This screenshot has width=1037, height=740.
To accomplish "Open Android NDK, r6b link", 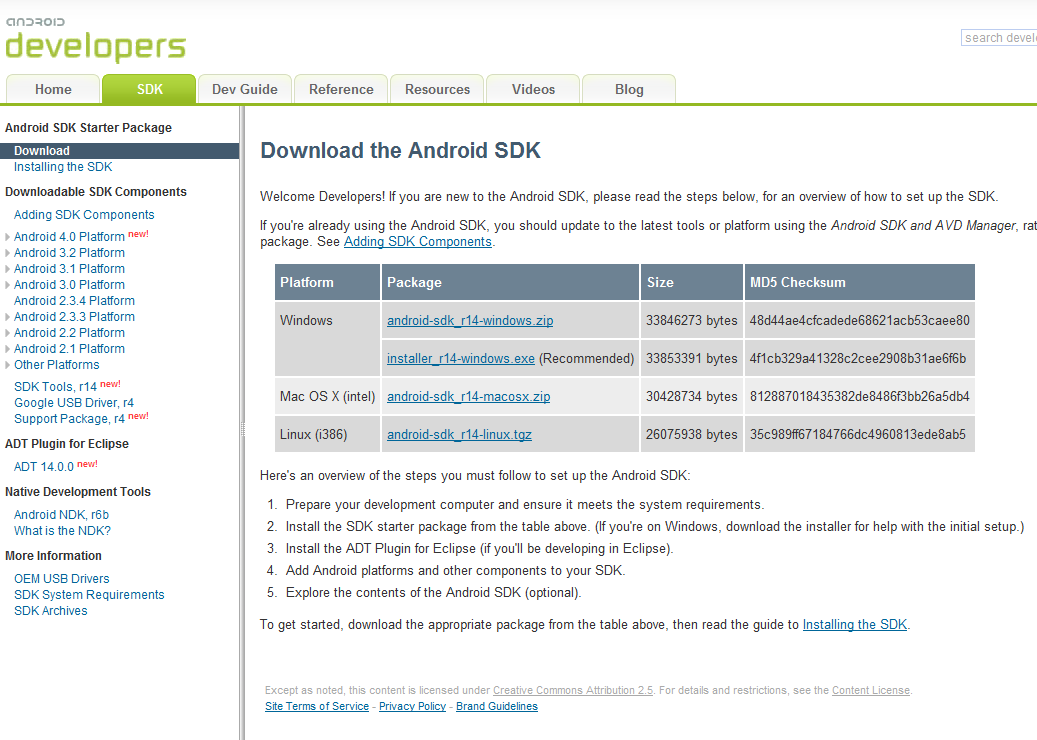I will (62, 514).
